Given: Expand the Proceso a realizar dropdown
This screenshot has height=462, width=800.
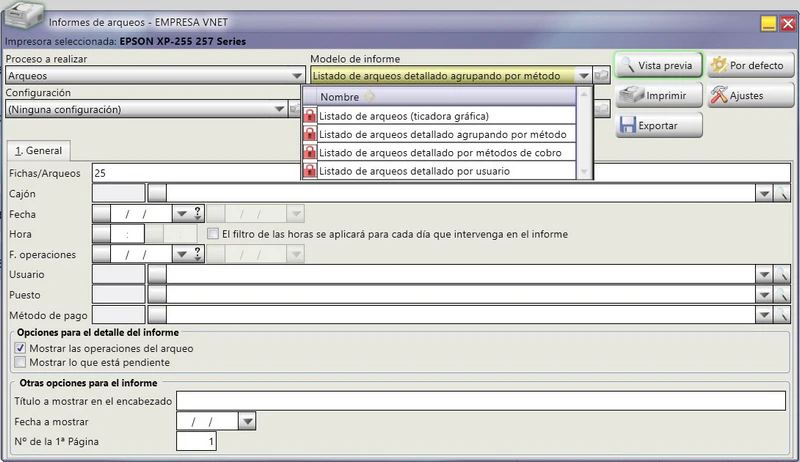Looking at the screenshot, I should [296, 75].
